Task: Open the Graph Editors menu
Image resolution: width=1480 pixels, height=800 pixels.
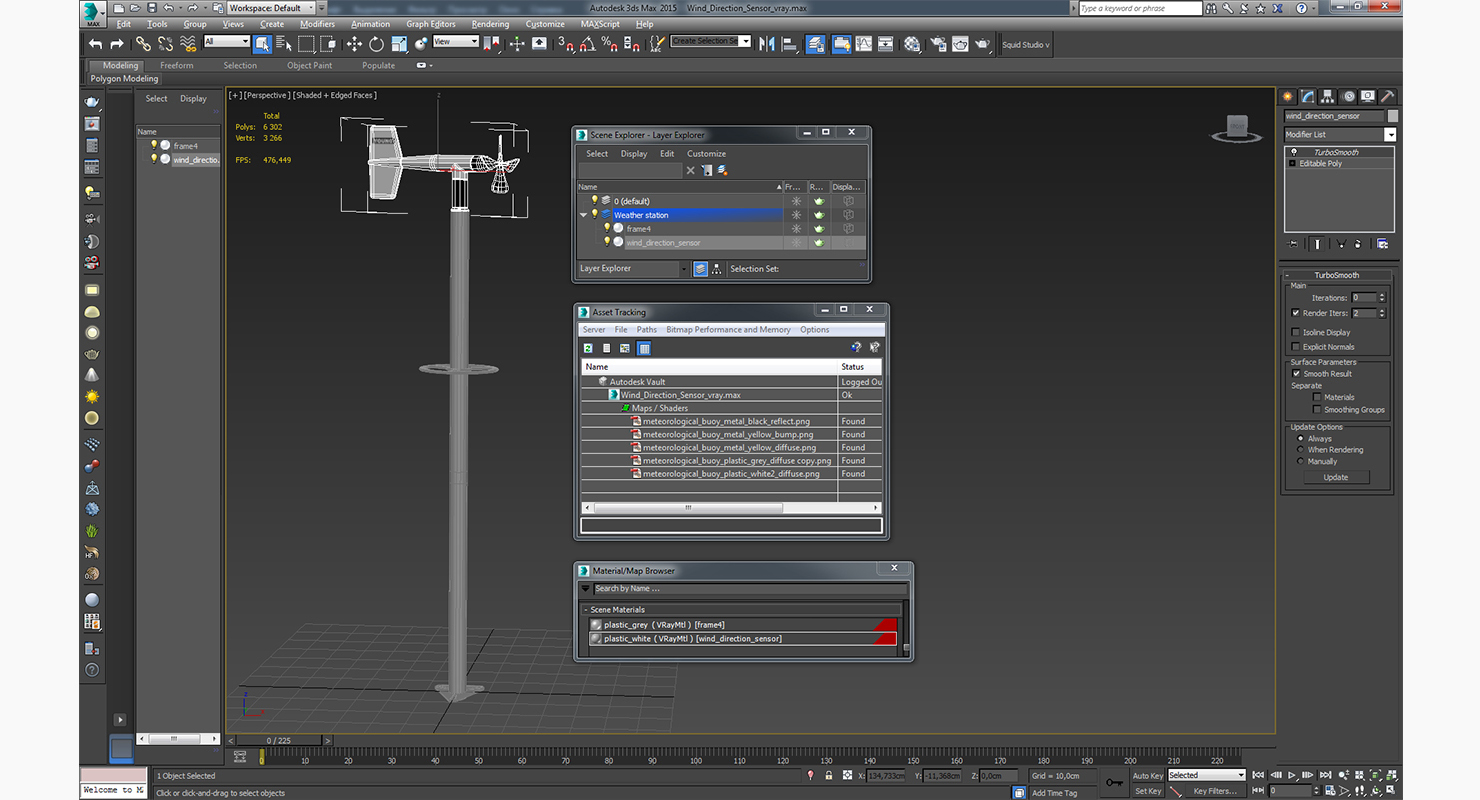Action: [431, 24]
